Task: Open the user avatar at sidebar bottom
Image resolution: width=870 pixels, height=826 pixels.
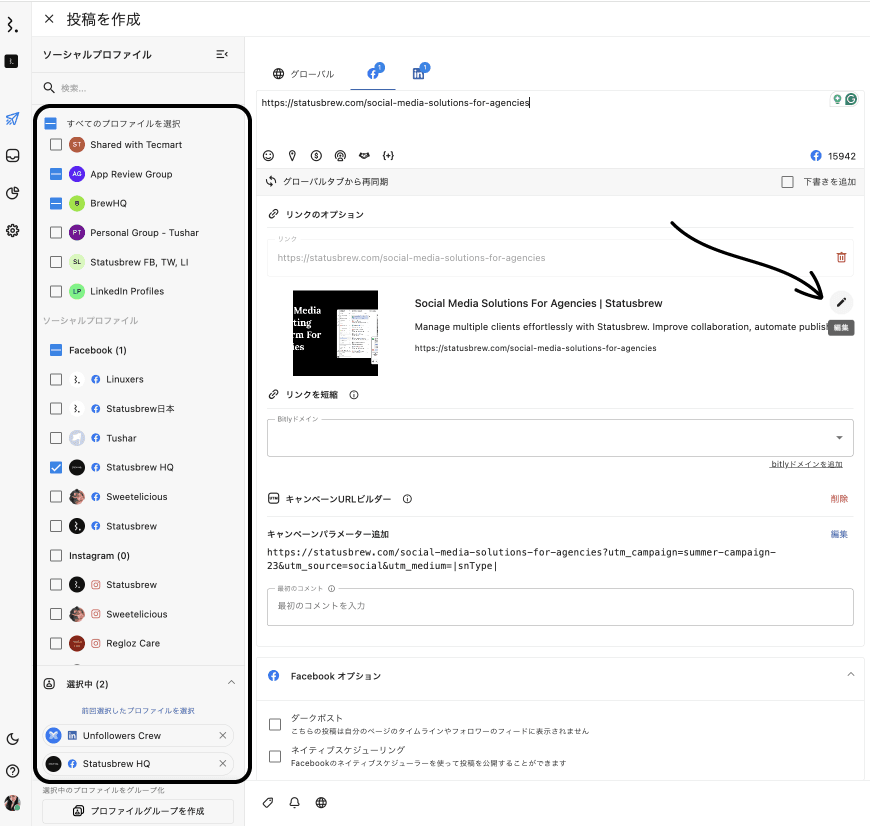Action: (x=12, y=803)
